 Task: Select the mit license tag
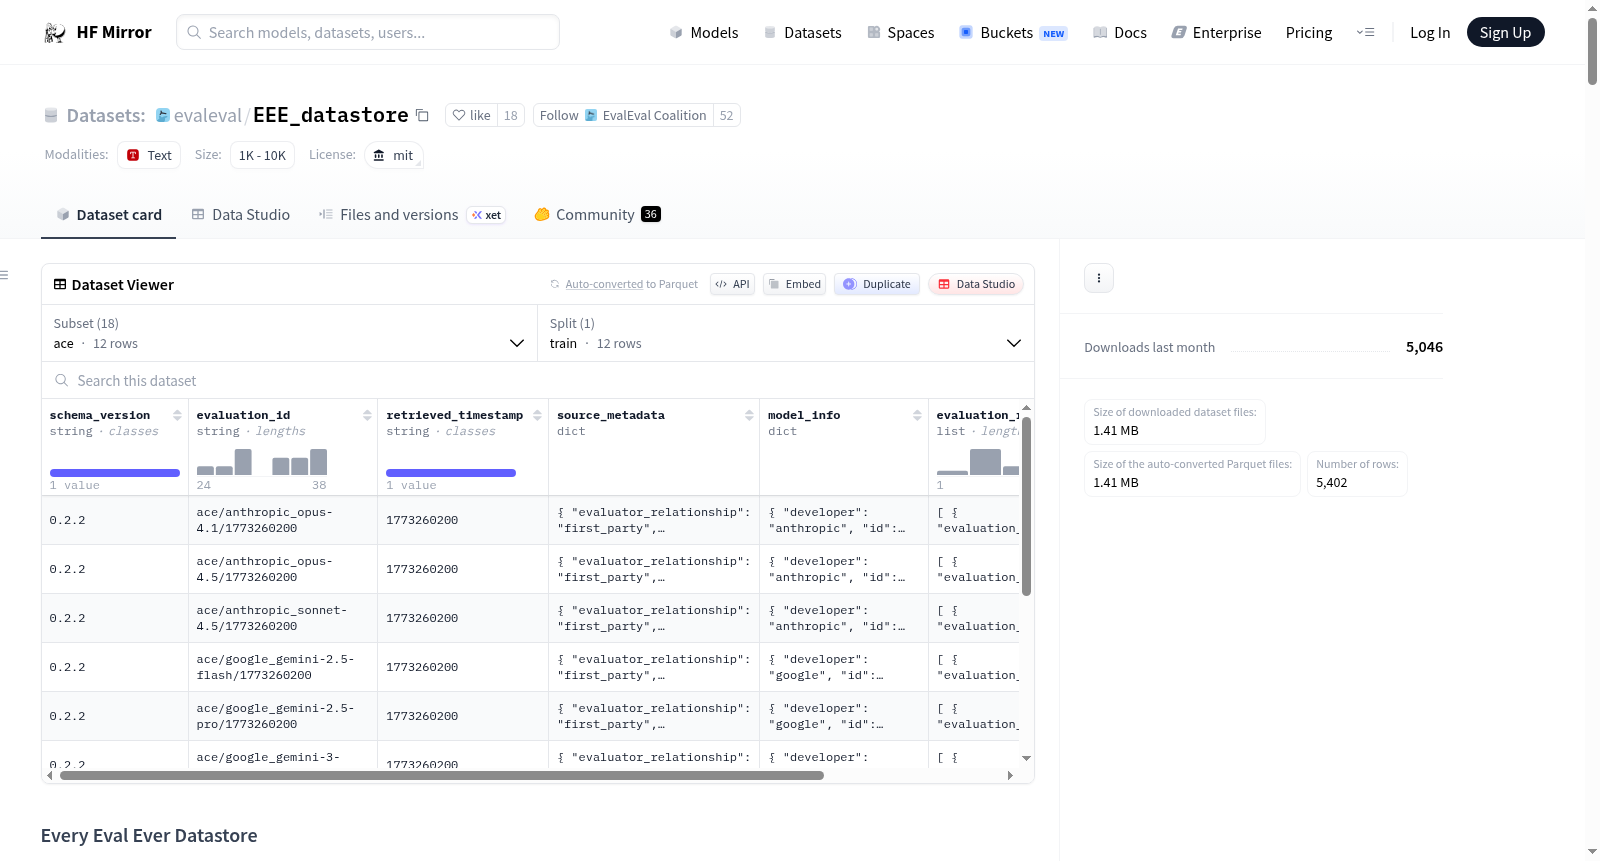(x=394, y=155)
